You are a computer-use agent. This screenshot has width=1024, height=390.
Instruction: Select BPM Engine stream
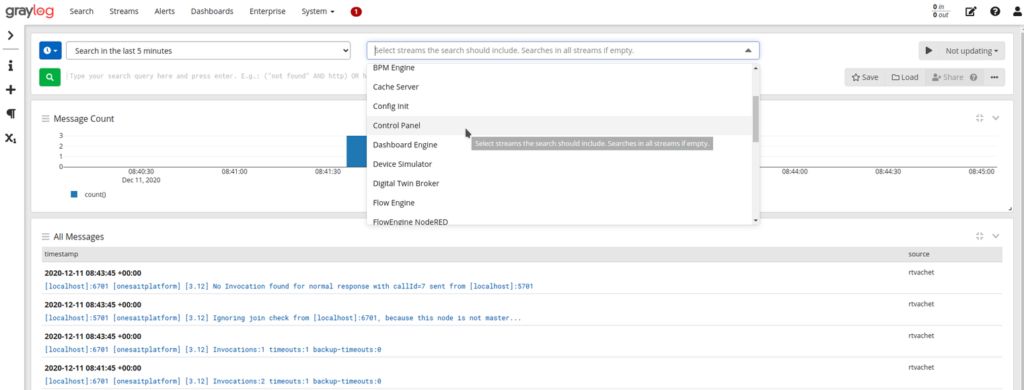click(559, 68)
